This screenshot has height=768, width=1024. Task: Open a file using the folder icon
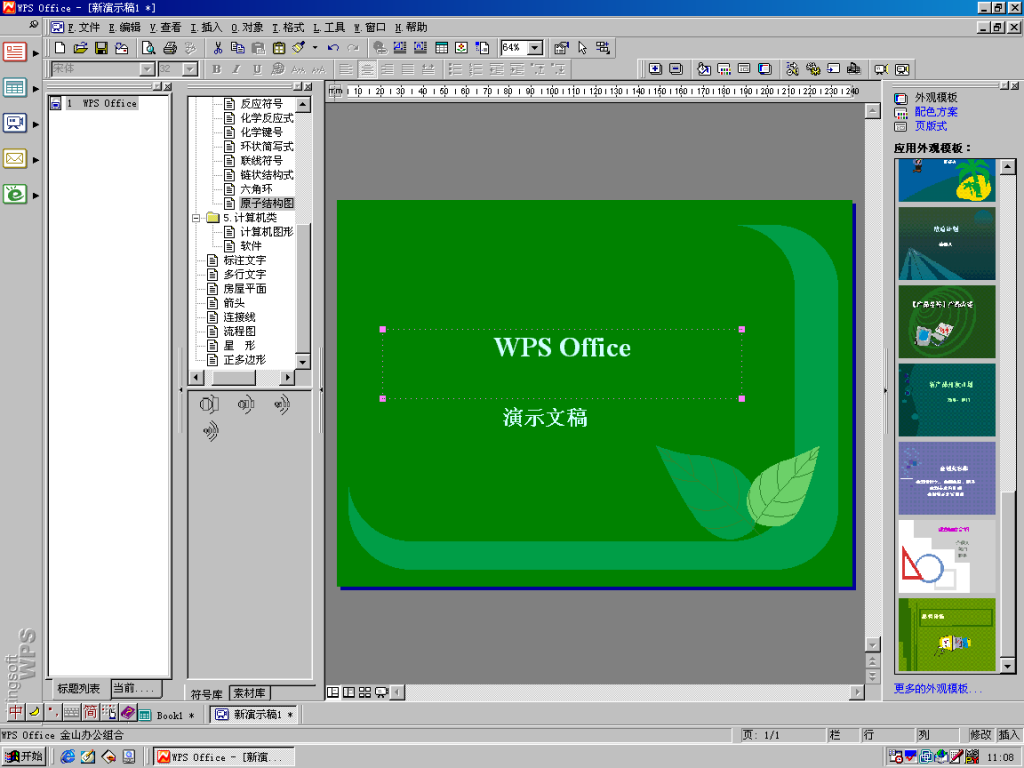pos(80,48)
